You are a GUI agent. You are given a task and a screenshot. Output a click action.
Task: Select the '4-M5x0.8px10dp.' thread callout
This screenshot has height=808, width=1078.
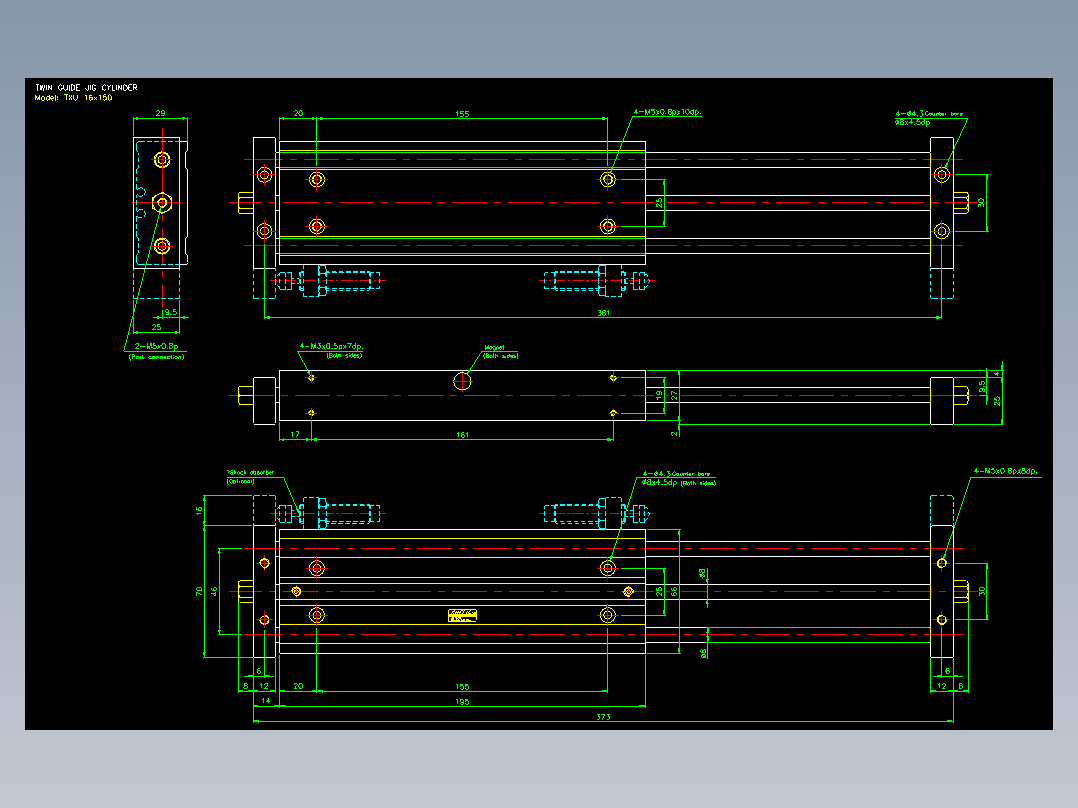click(668, 112)
